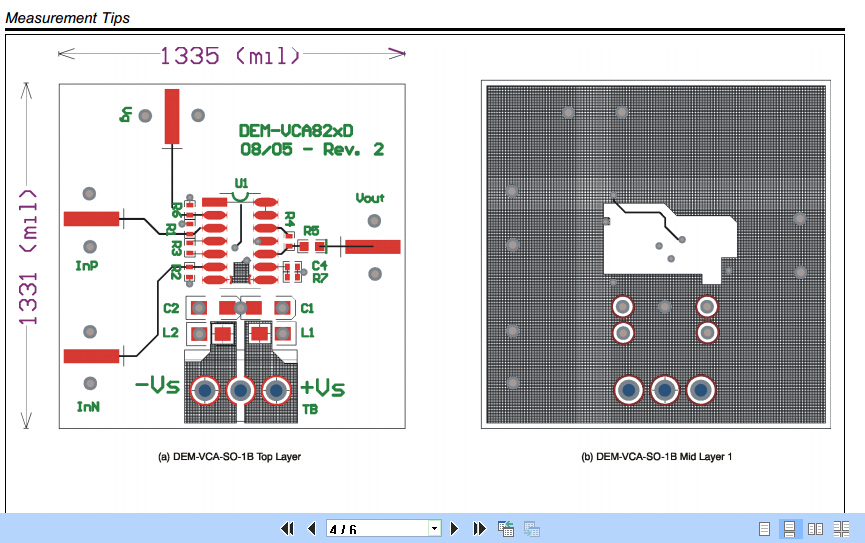The width and height of the screenshot is (865, 543).
Task: Click the DEM-VCA-SO-1B Mid Layer 1 board image
Action: point(656,254)
